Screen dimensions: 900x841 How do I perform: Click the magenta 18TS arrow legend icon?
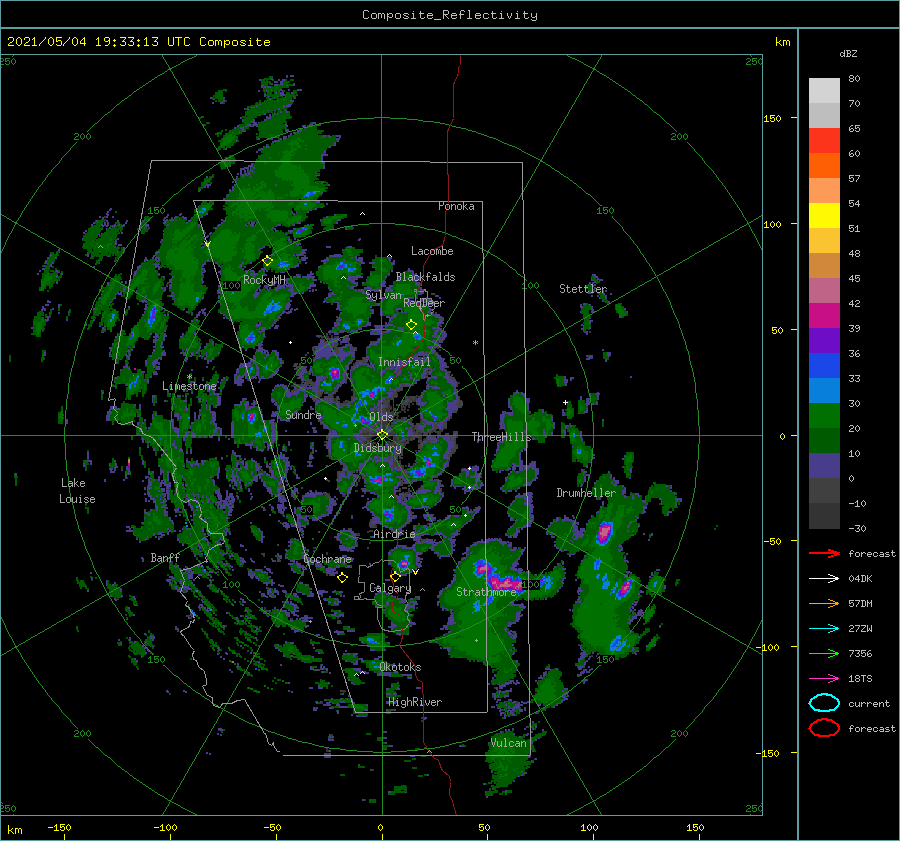[x=824, y=679]
